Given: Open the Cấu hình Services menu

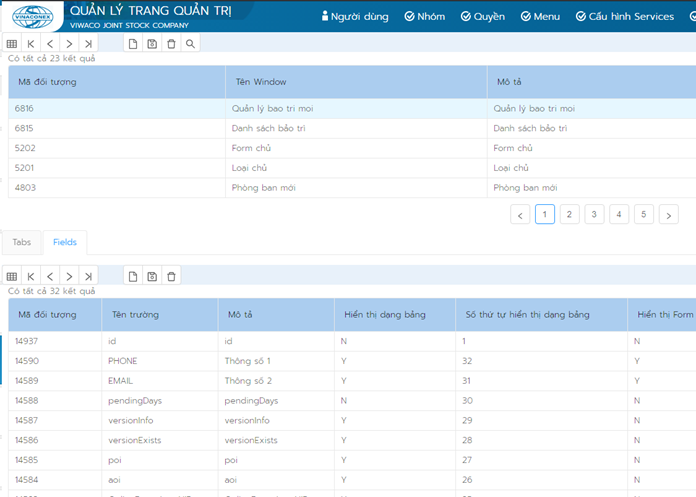Looking at the screenshot, I should [624, 16].
